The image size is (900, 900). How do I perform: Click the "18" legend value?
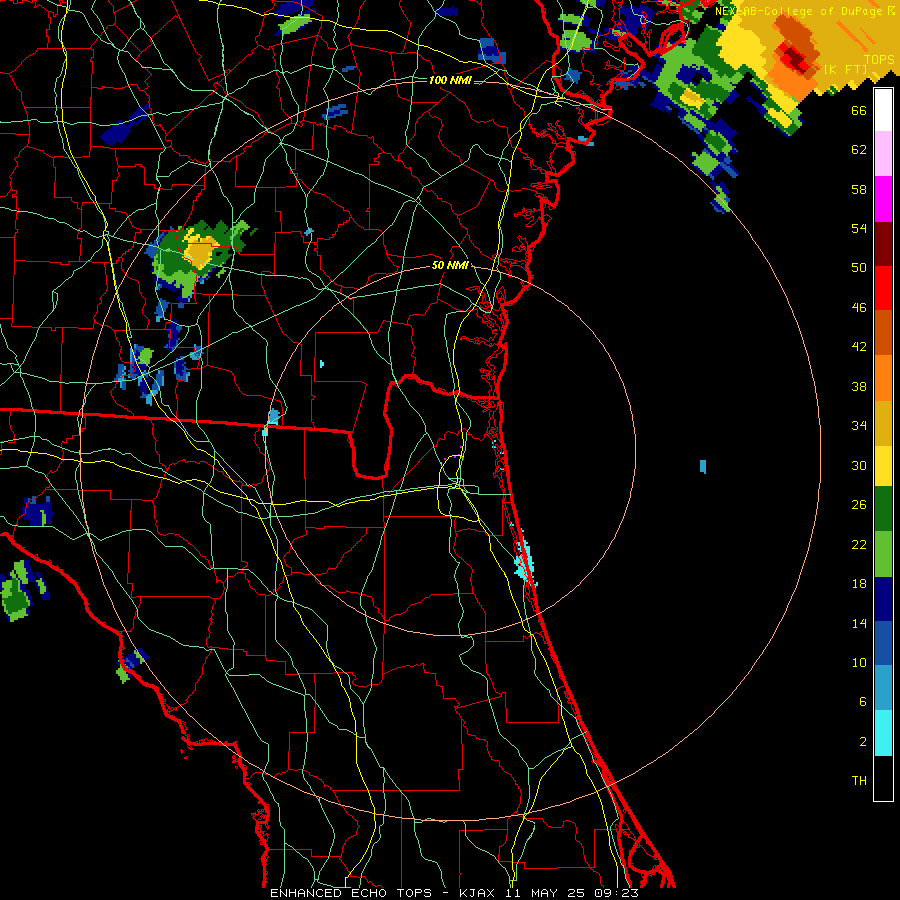859,584
